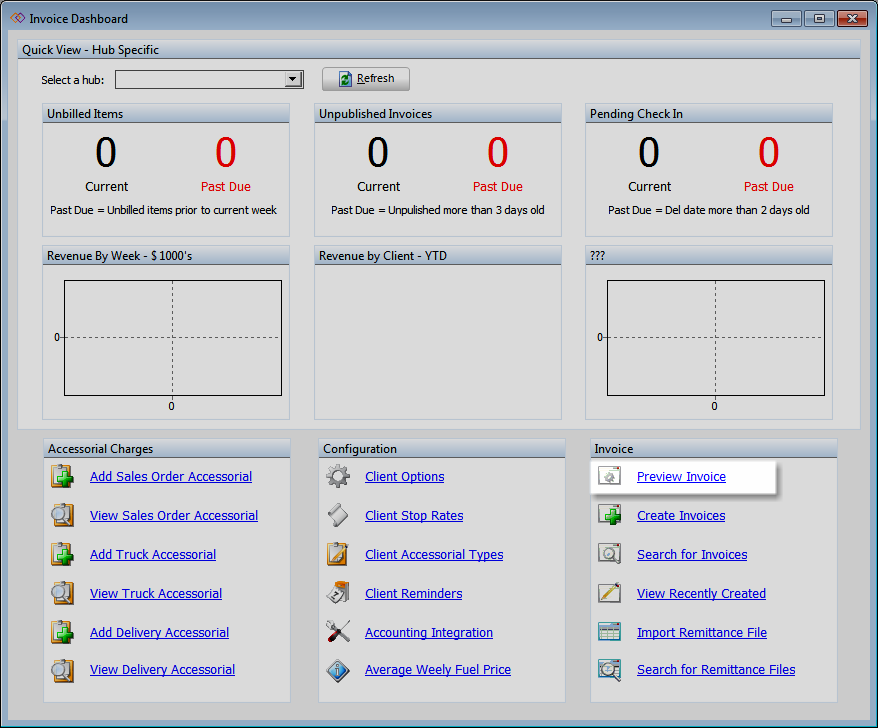Open the Search for Remittance Files link
Image resolution: width=878 pixels, height=728 pixels.
pos(716,670)
